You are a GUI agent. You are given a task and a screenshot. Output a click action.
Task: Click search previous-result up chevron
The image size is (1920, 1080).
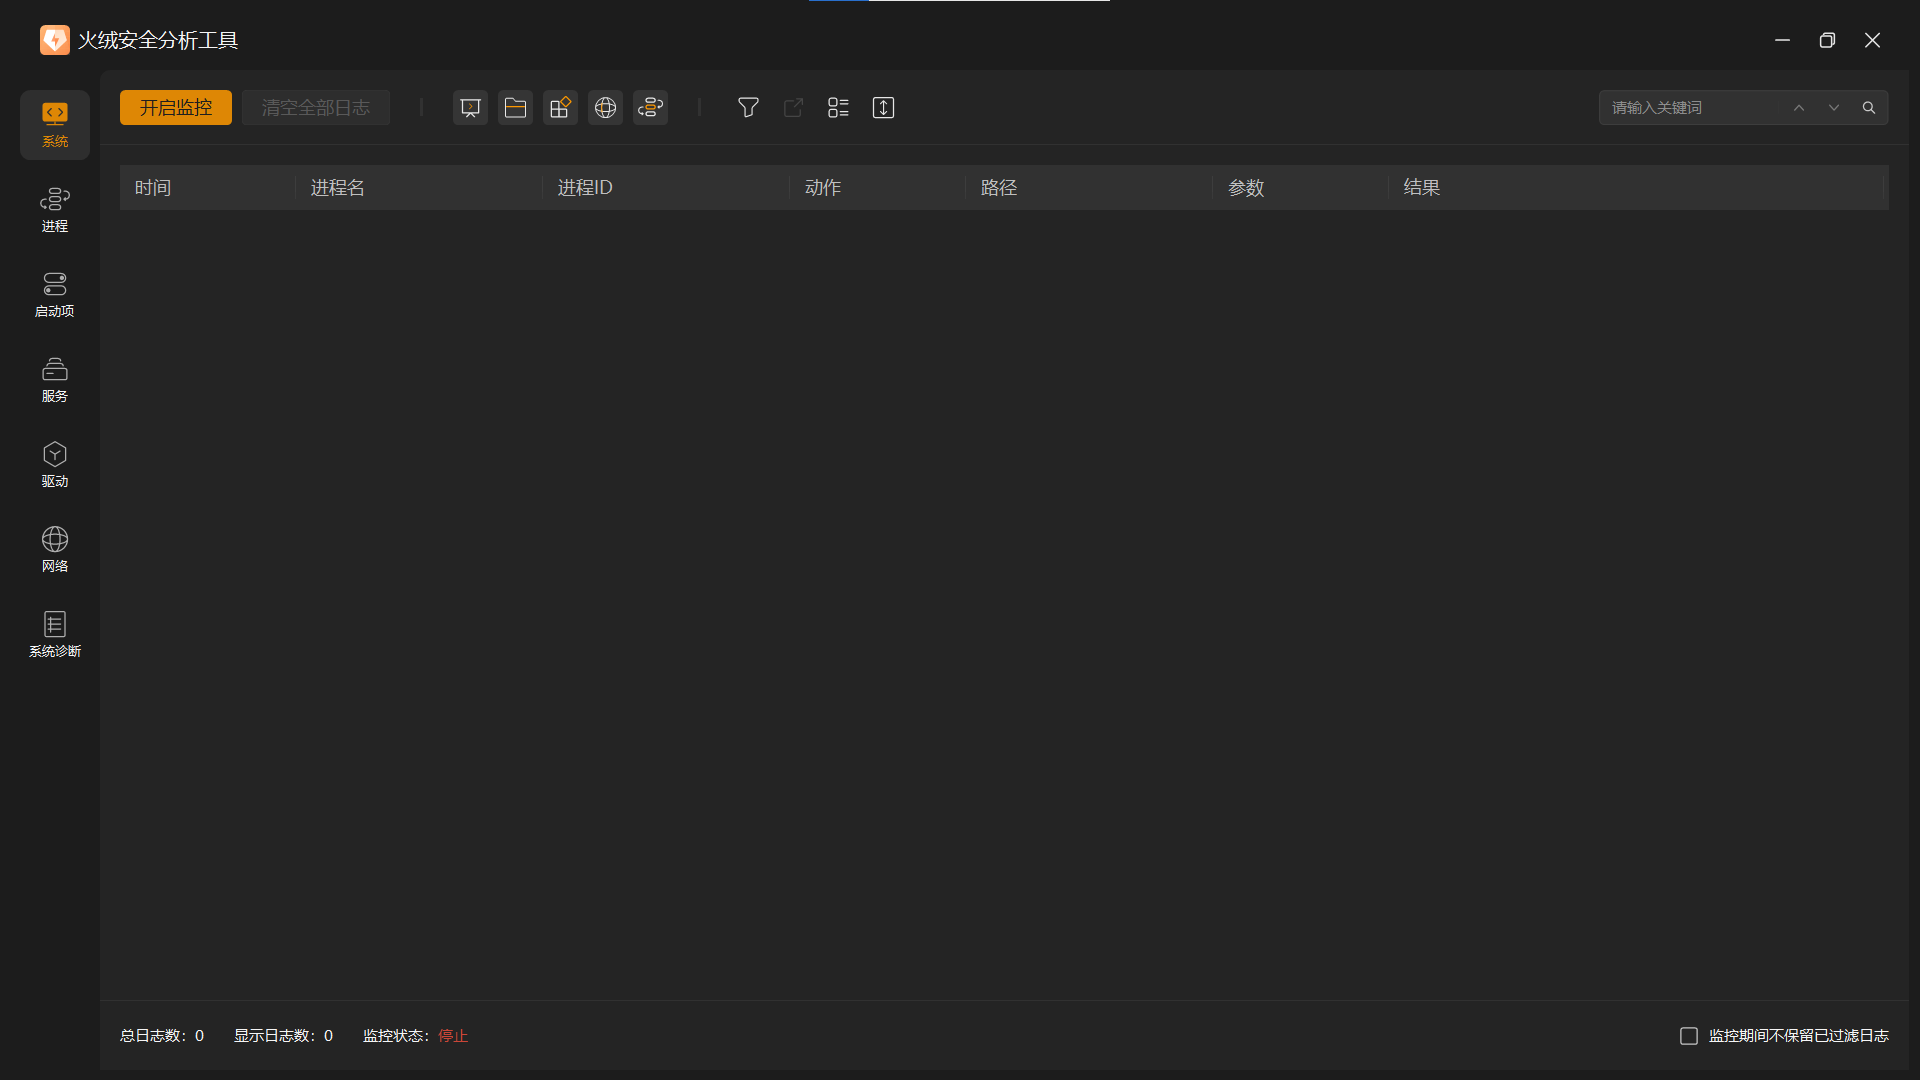click(x=1799, y=108)
